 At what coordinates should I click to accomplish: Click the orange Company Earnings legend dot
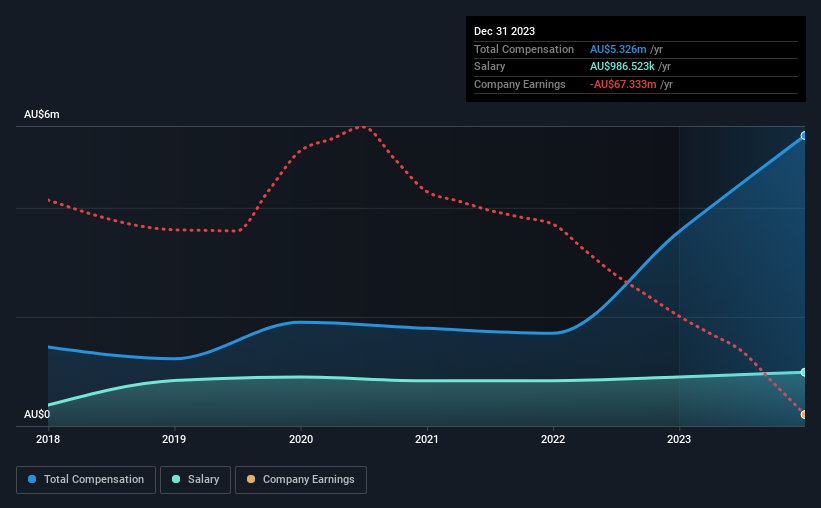click(x=251, y=479)
